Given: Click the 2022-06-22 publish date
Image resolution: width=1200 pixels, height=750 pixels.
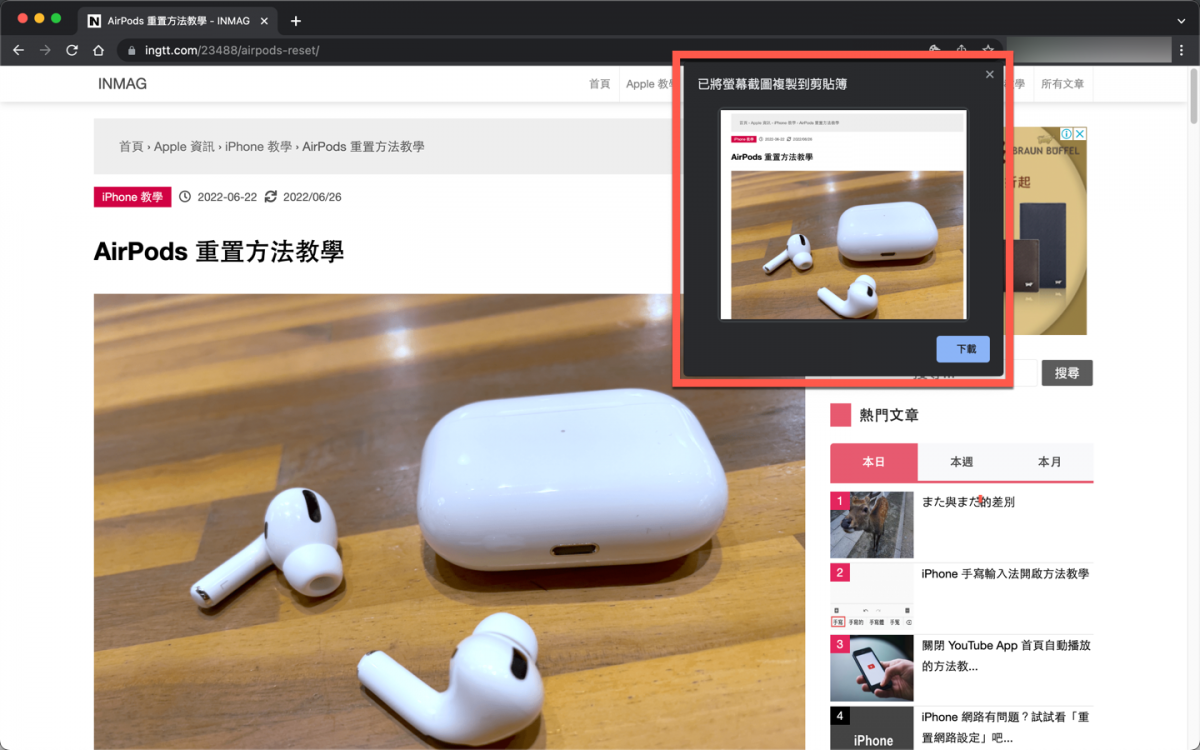Looking at the screenshot, I should point(227,197).
